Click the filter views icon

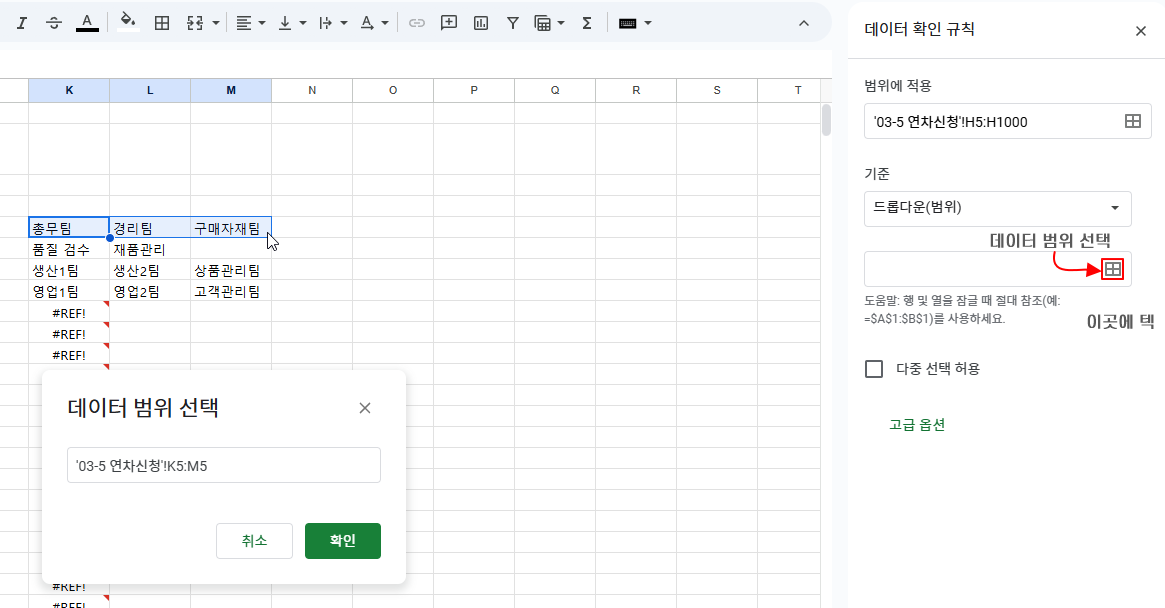click(x=542, y=23)
